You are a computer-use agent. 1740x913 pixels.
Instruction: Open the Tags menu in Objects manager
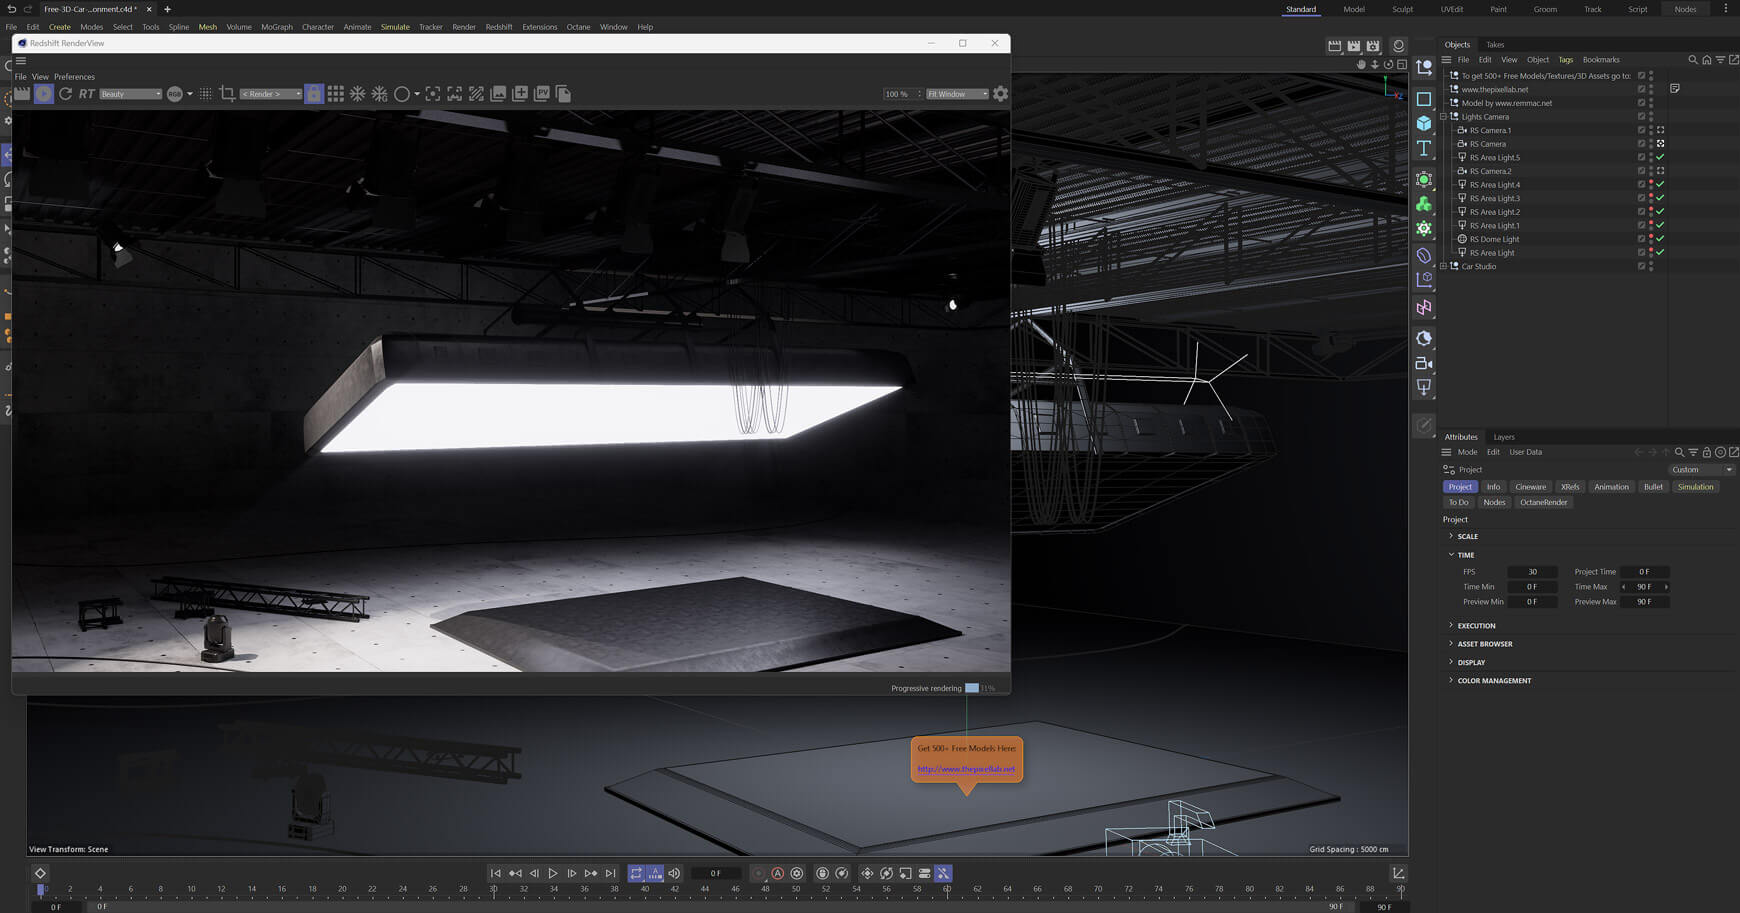(x=1565, y=60)
